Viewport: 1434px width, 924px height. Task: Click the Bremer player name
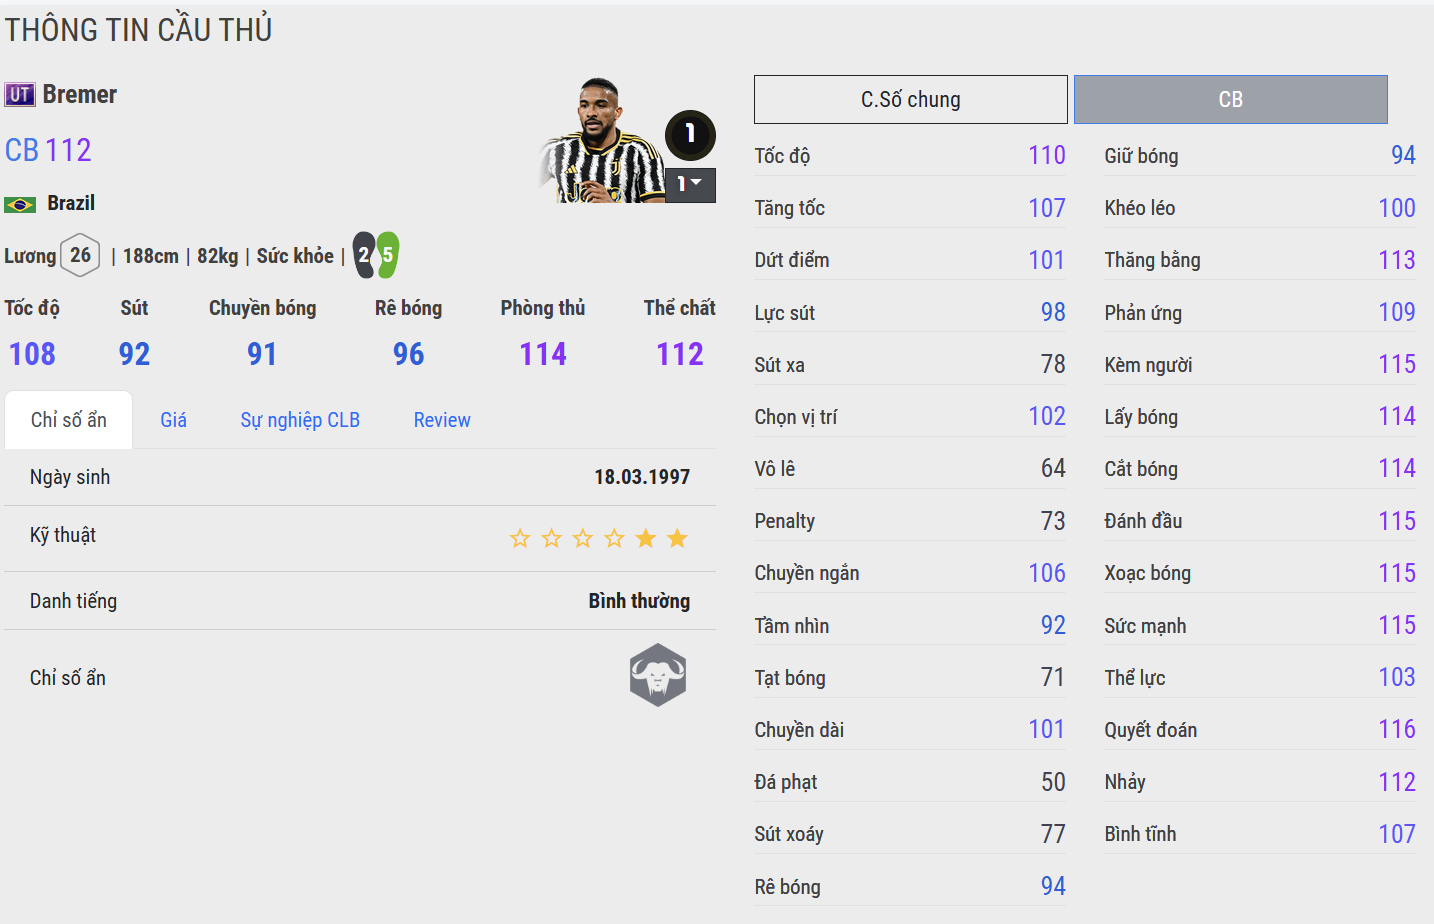[x=80, y=95]
